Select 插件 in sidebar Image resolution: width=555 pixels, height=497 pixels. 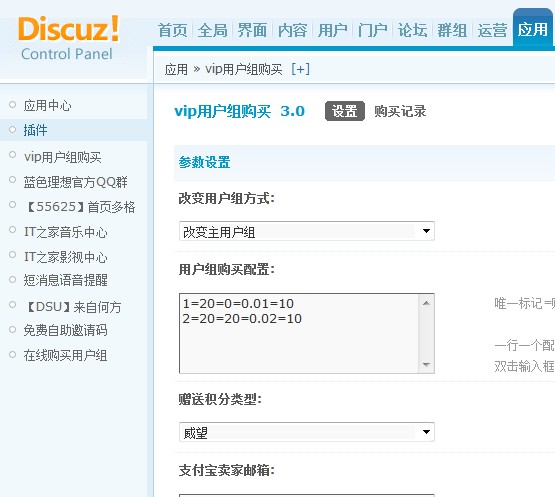(35, 130)
